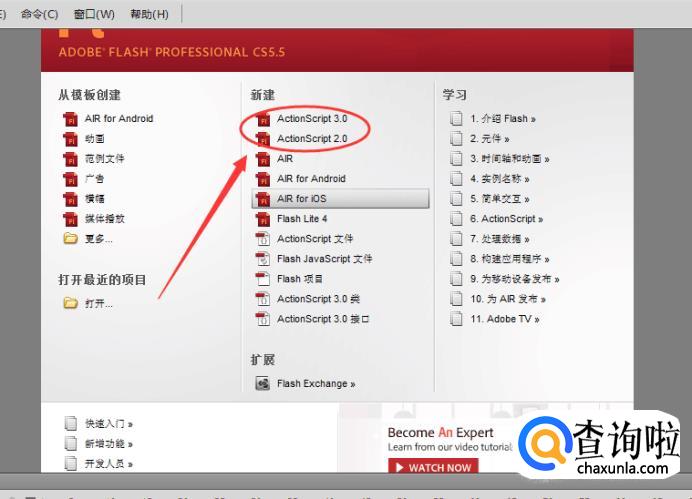The height and width of the screenshot is (499, 692).
Task: Open lesson 9. 为移动设备发布
Action: click(515, 279)
